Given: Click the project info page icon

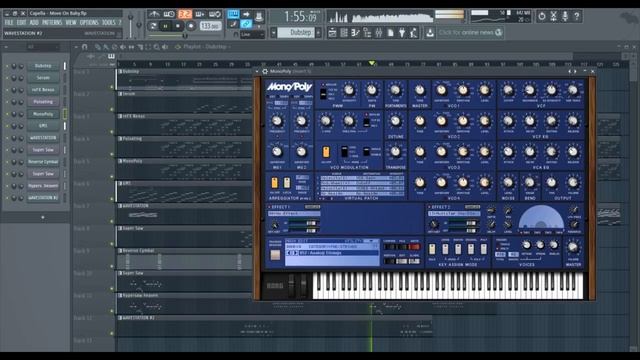Looking at the screenshot, I should pos(391,33).
